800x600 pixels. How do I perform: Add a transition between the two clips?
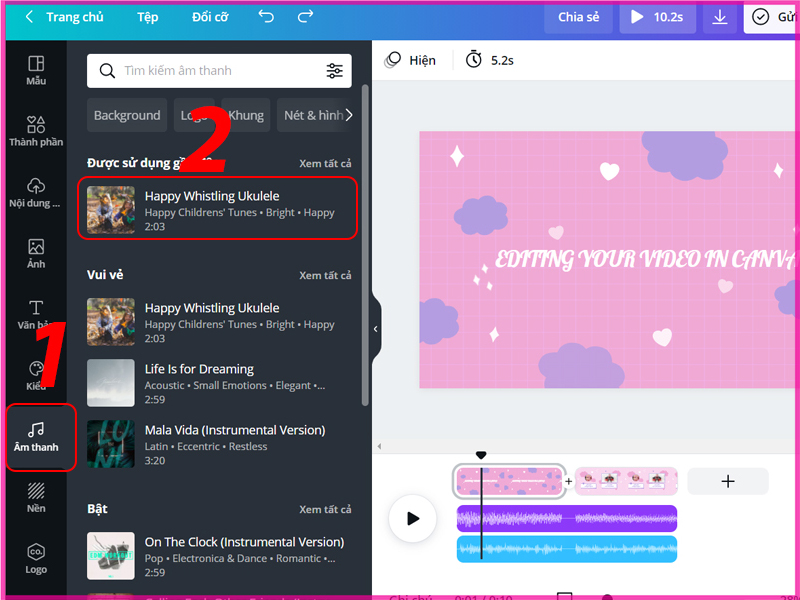[568, 481]
